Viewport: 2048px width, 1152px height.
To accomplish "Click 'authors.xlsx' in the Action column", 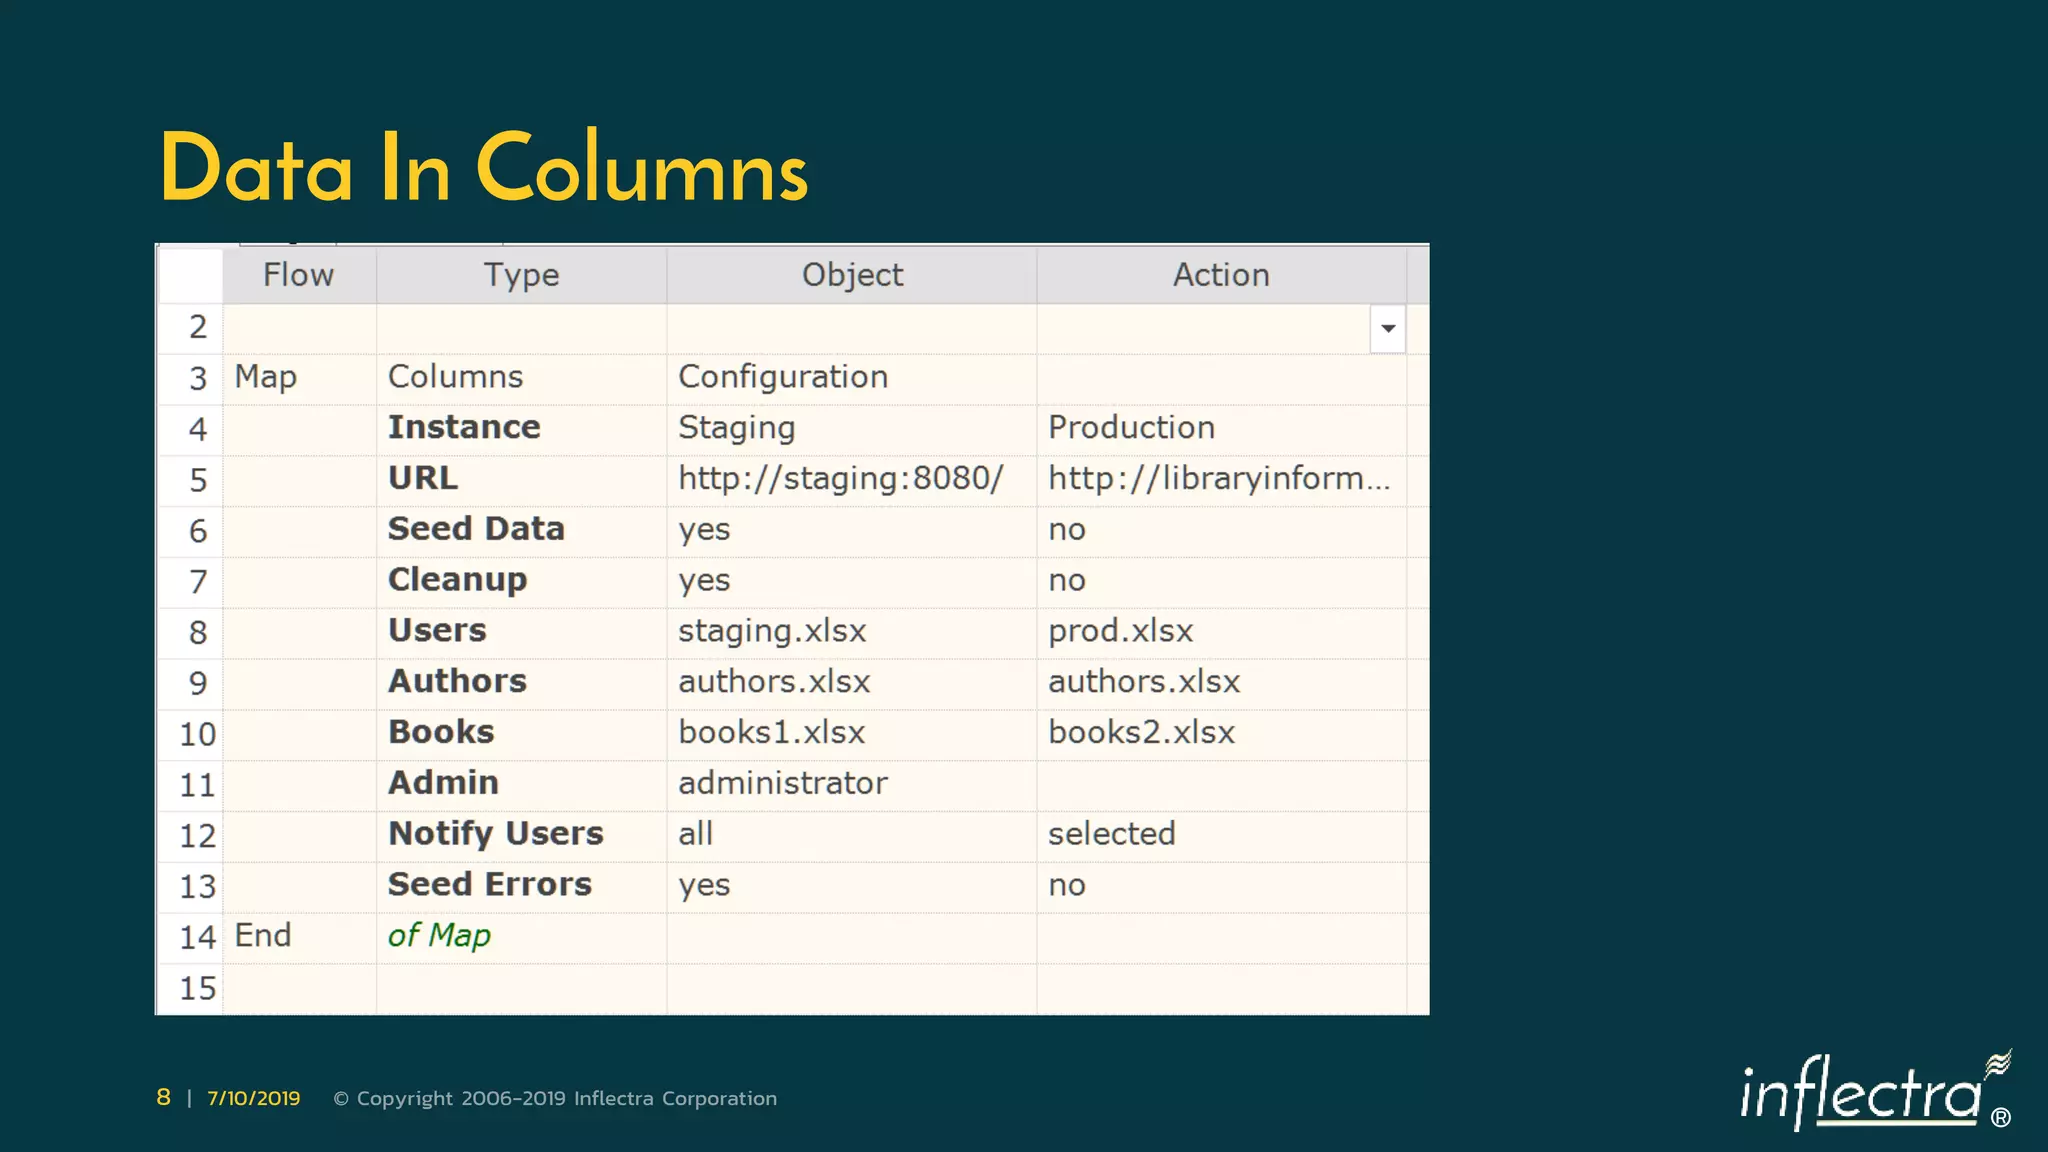I will 1221,684.
